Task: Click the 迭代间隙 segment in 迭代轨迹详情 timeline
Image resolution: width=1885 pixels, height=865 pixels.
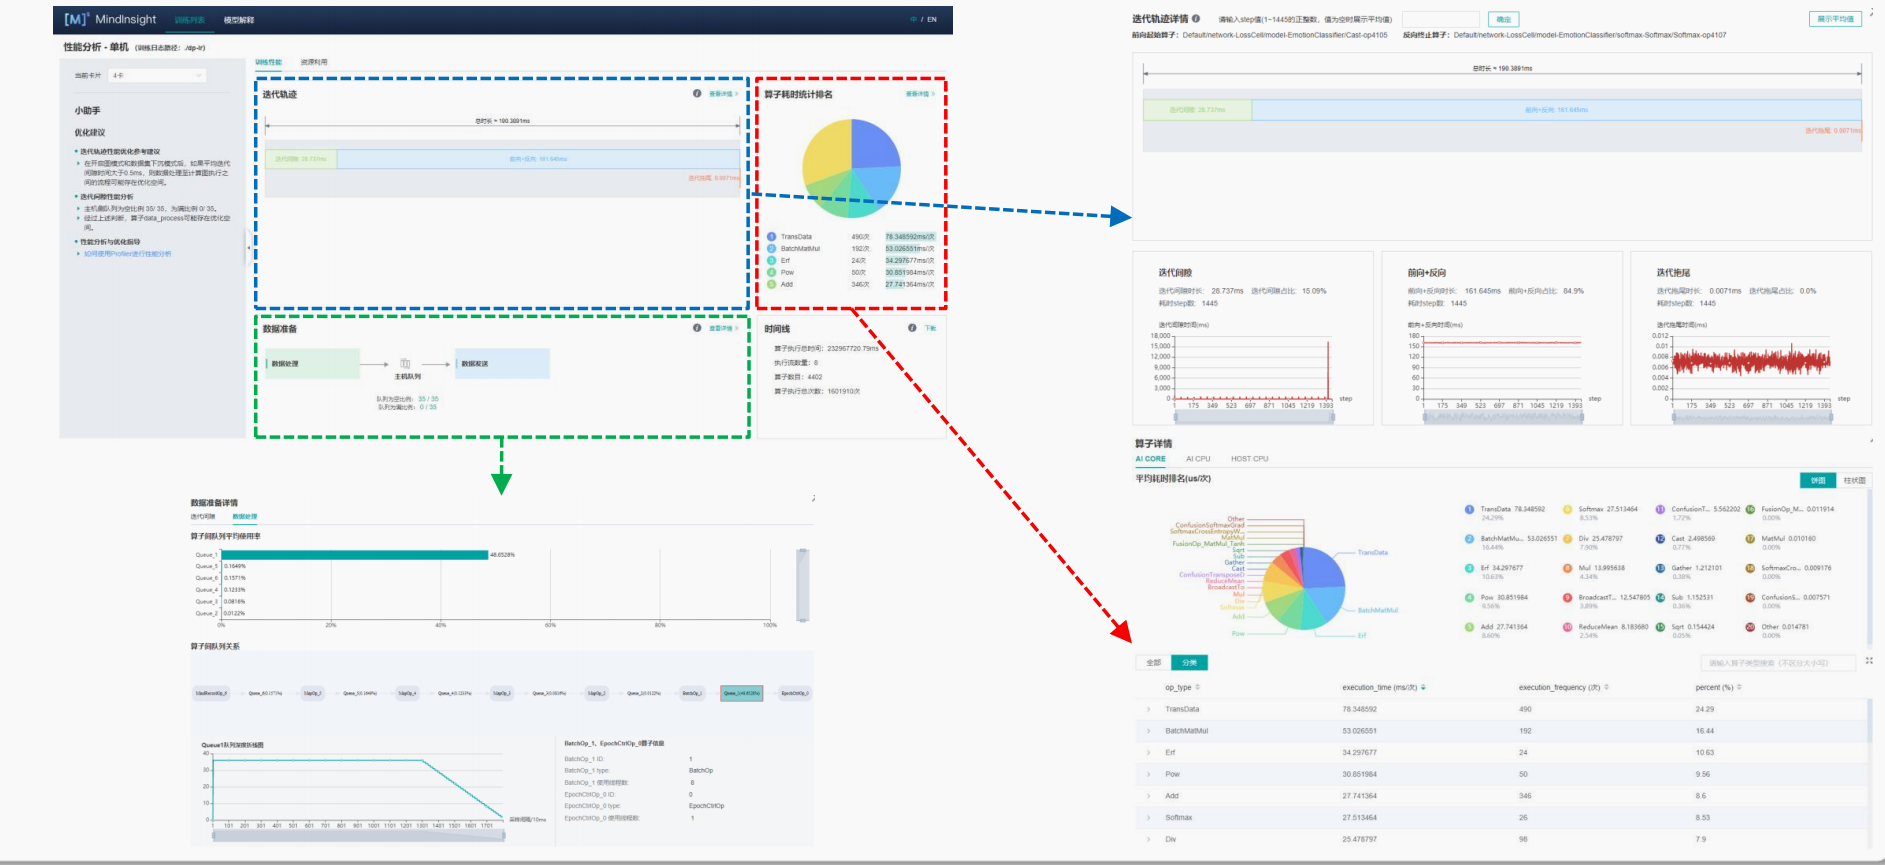Action: point(1197,110)
